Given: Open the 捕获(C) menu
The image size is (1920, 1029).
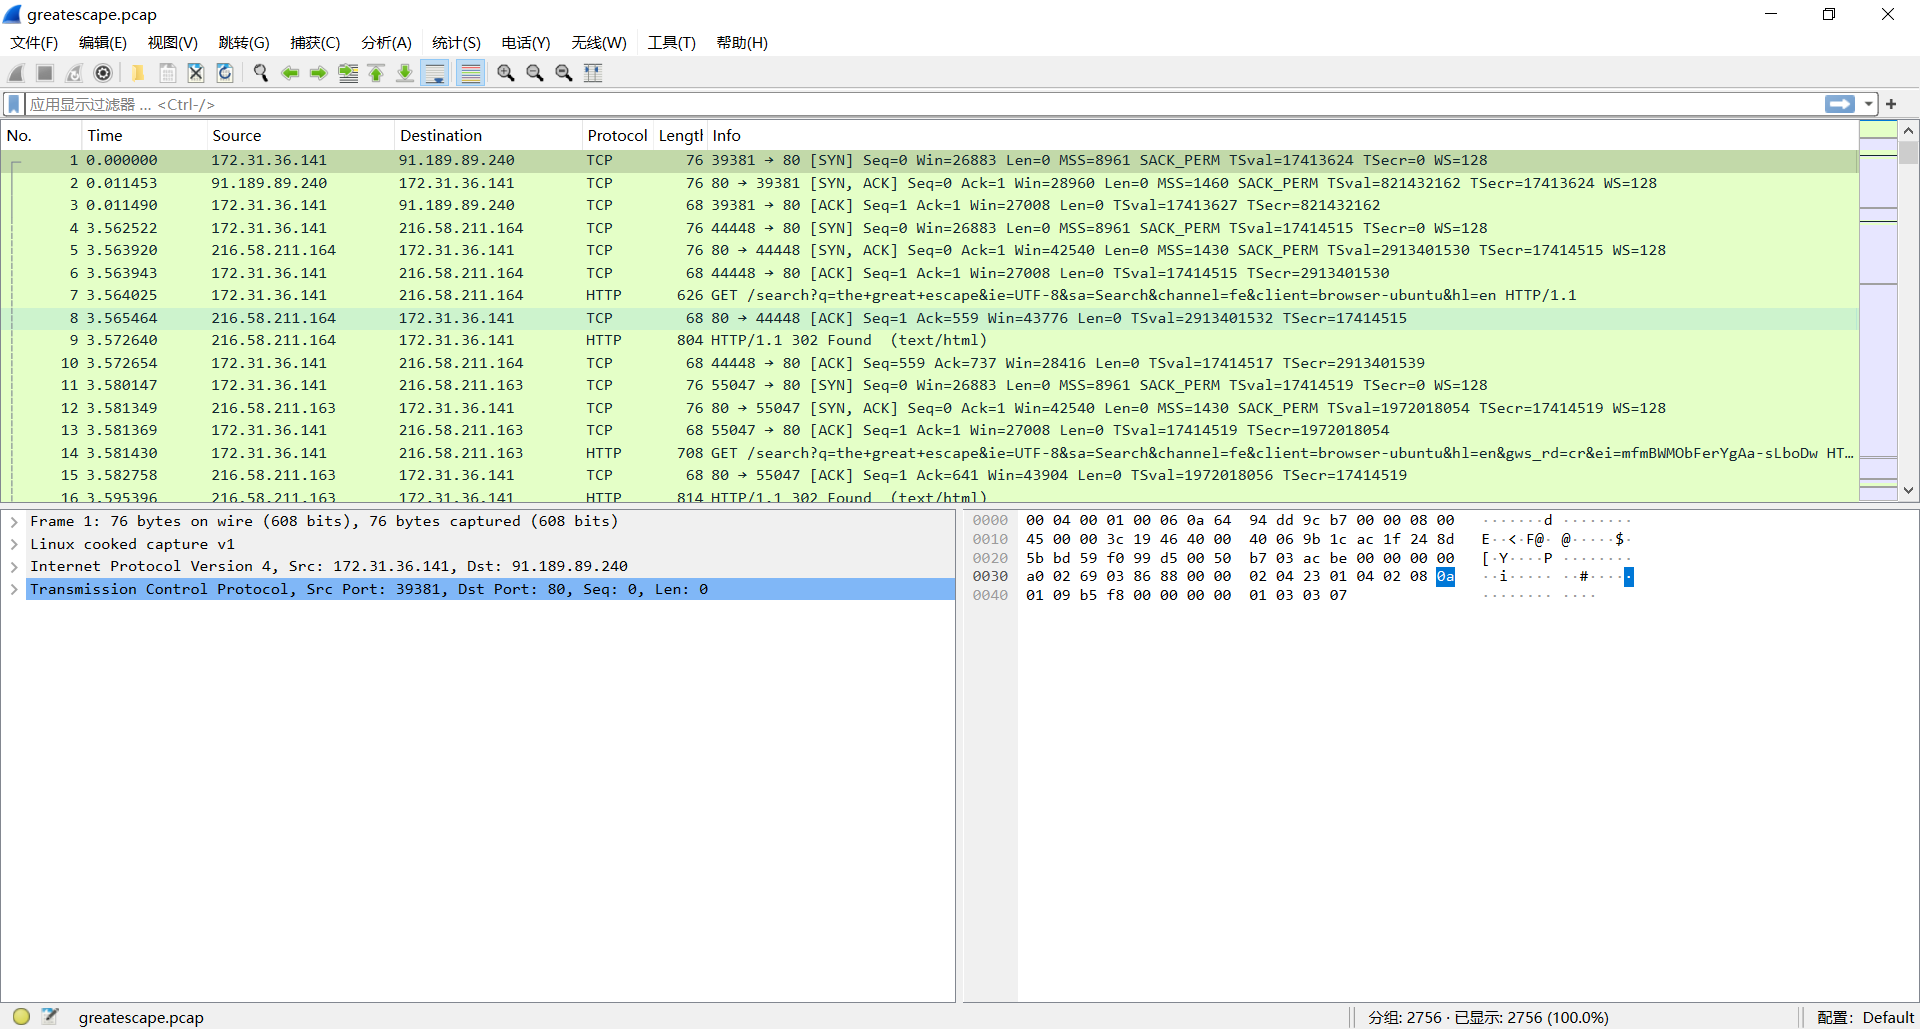Looking at the screenshot, I should coord(315,42).
